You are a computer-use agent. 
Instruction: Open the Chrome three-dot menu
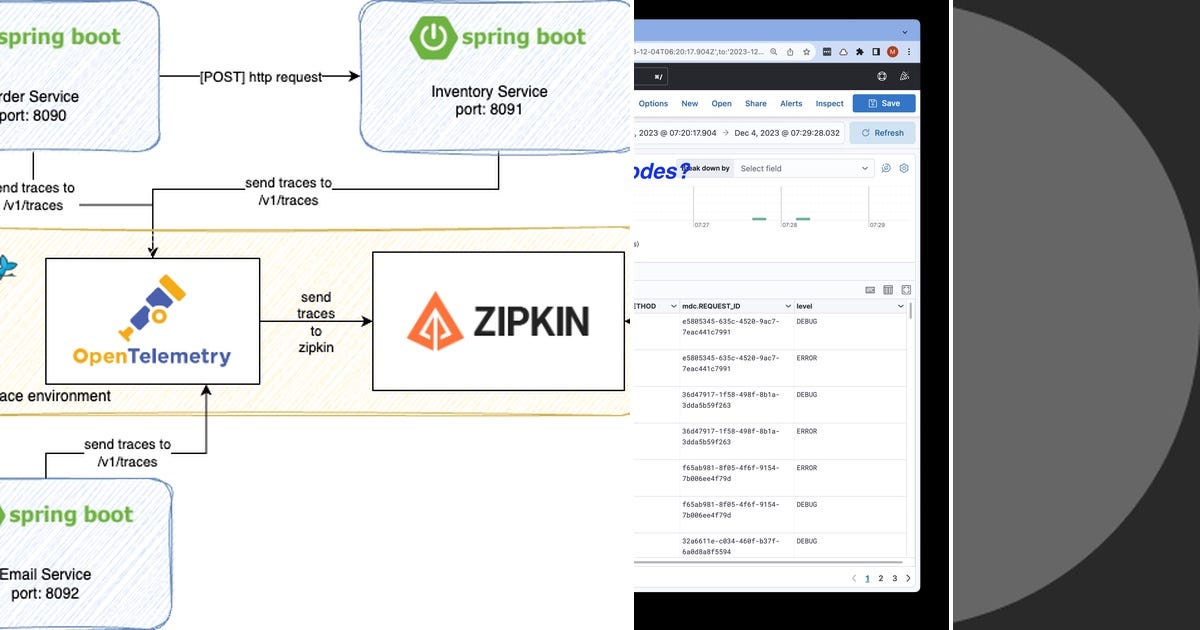click(908, 50)
